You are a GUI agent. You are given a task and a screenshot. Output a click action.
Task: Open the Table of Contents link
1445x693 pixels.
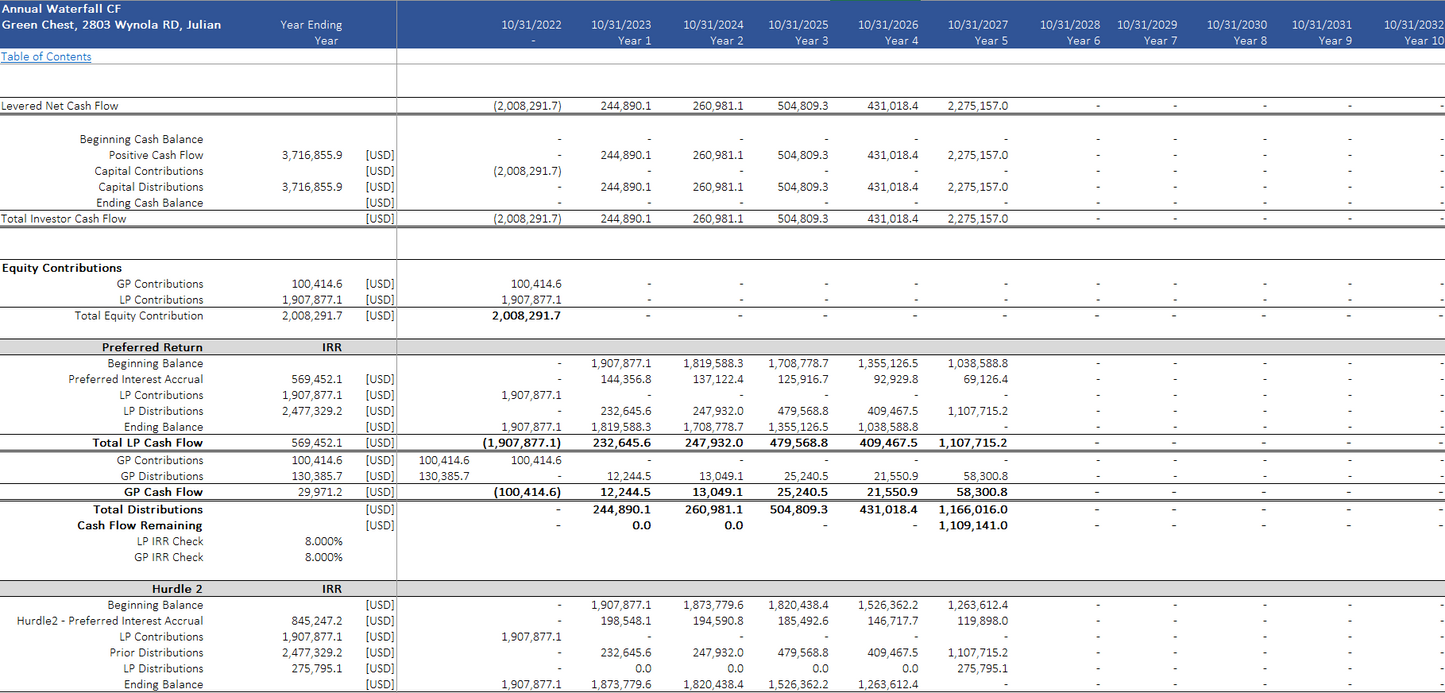click(x=46, y=57)
